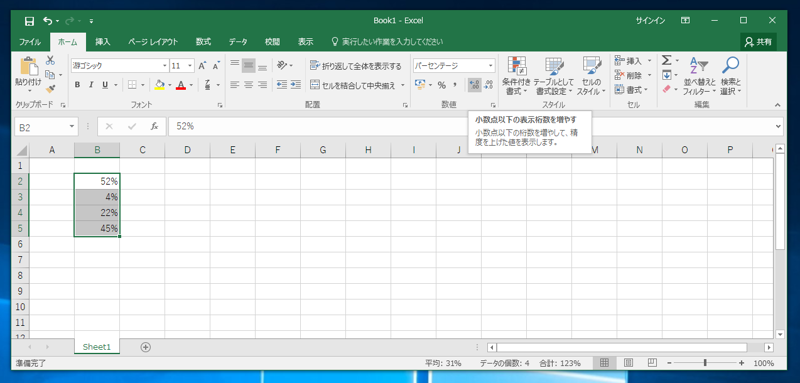Apply the fill color bucket
800x383 pixels.
tap(160, 85)
